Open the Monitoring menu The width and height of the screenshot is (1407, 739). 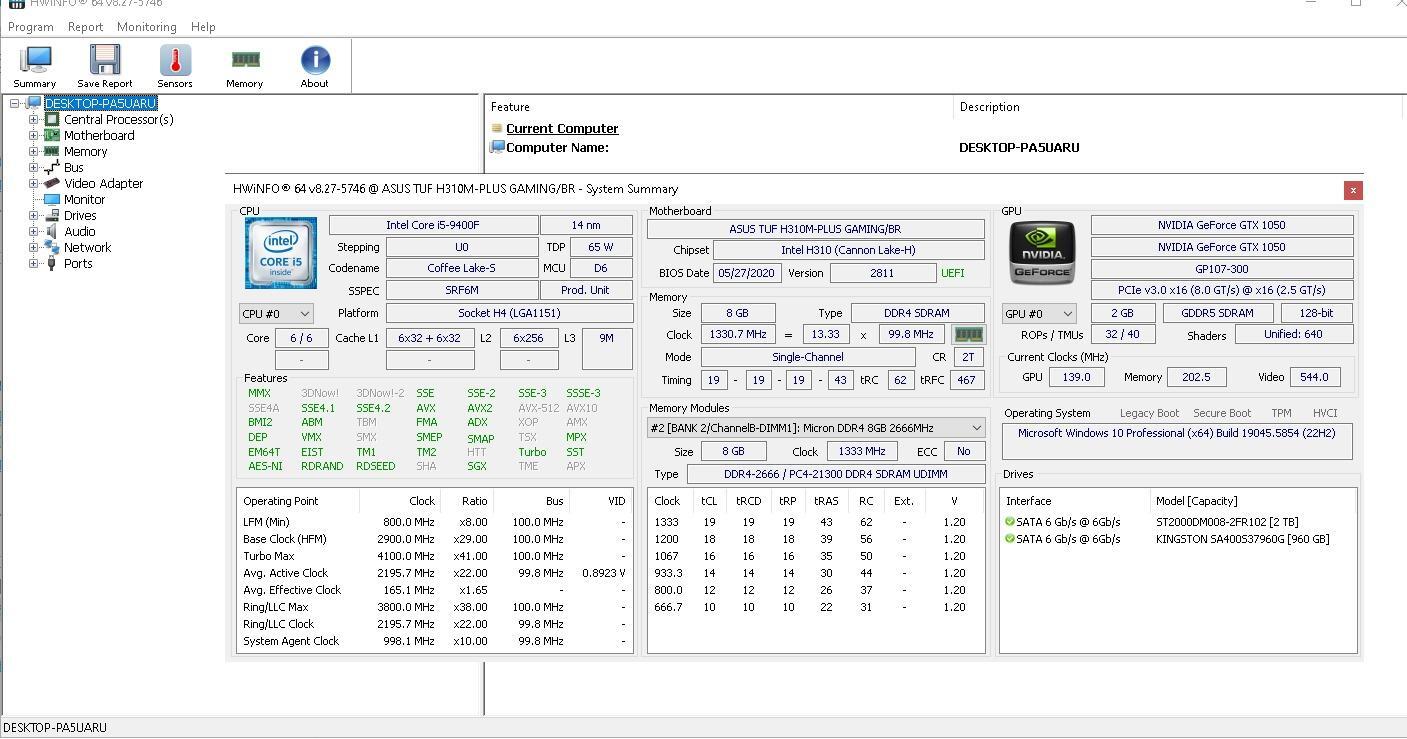pos(146,27)
